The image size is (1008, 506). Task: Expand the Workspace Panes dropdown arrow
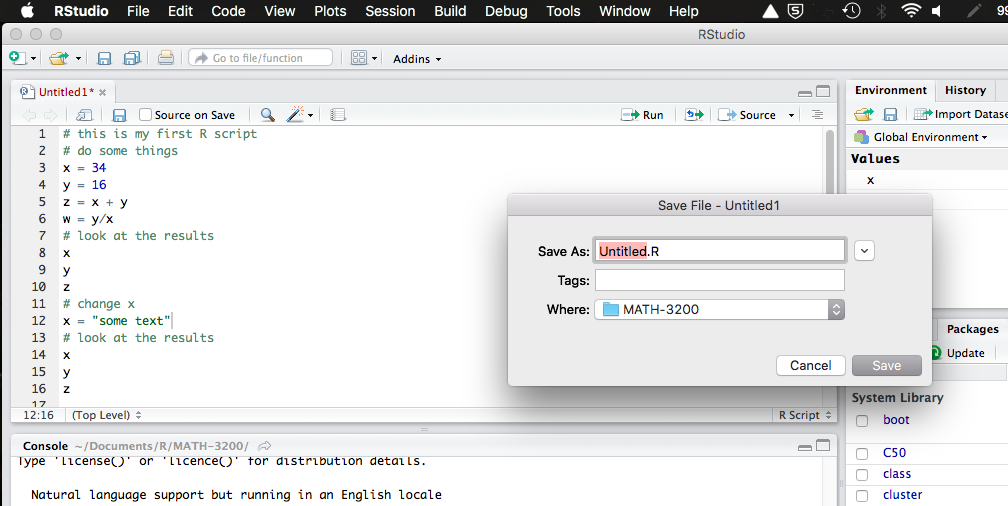coord(375,59)
